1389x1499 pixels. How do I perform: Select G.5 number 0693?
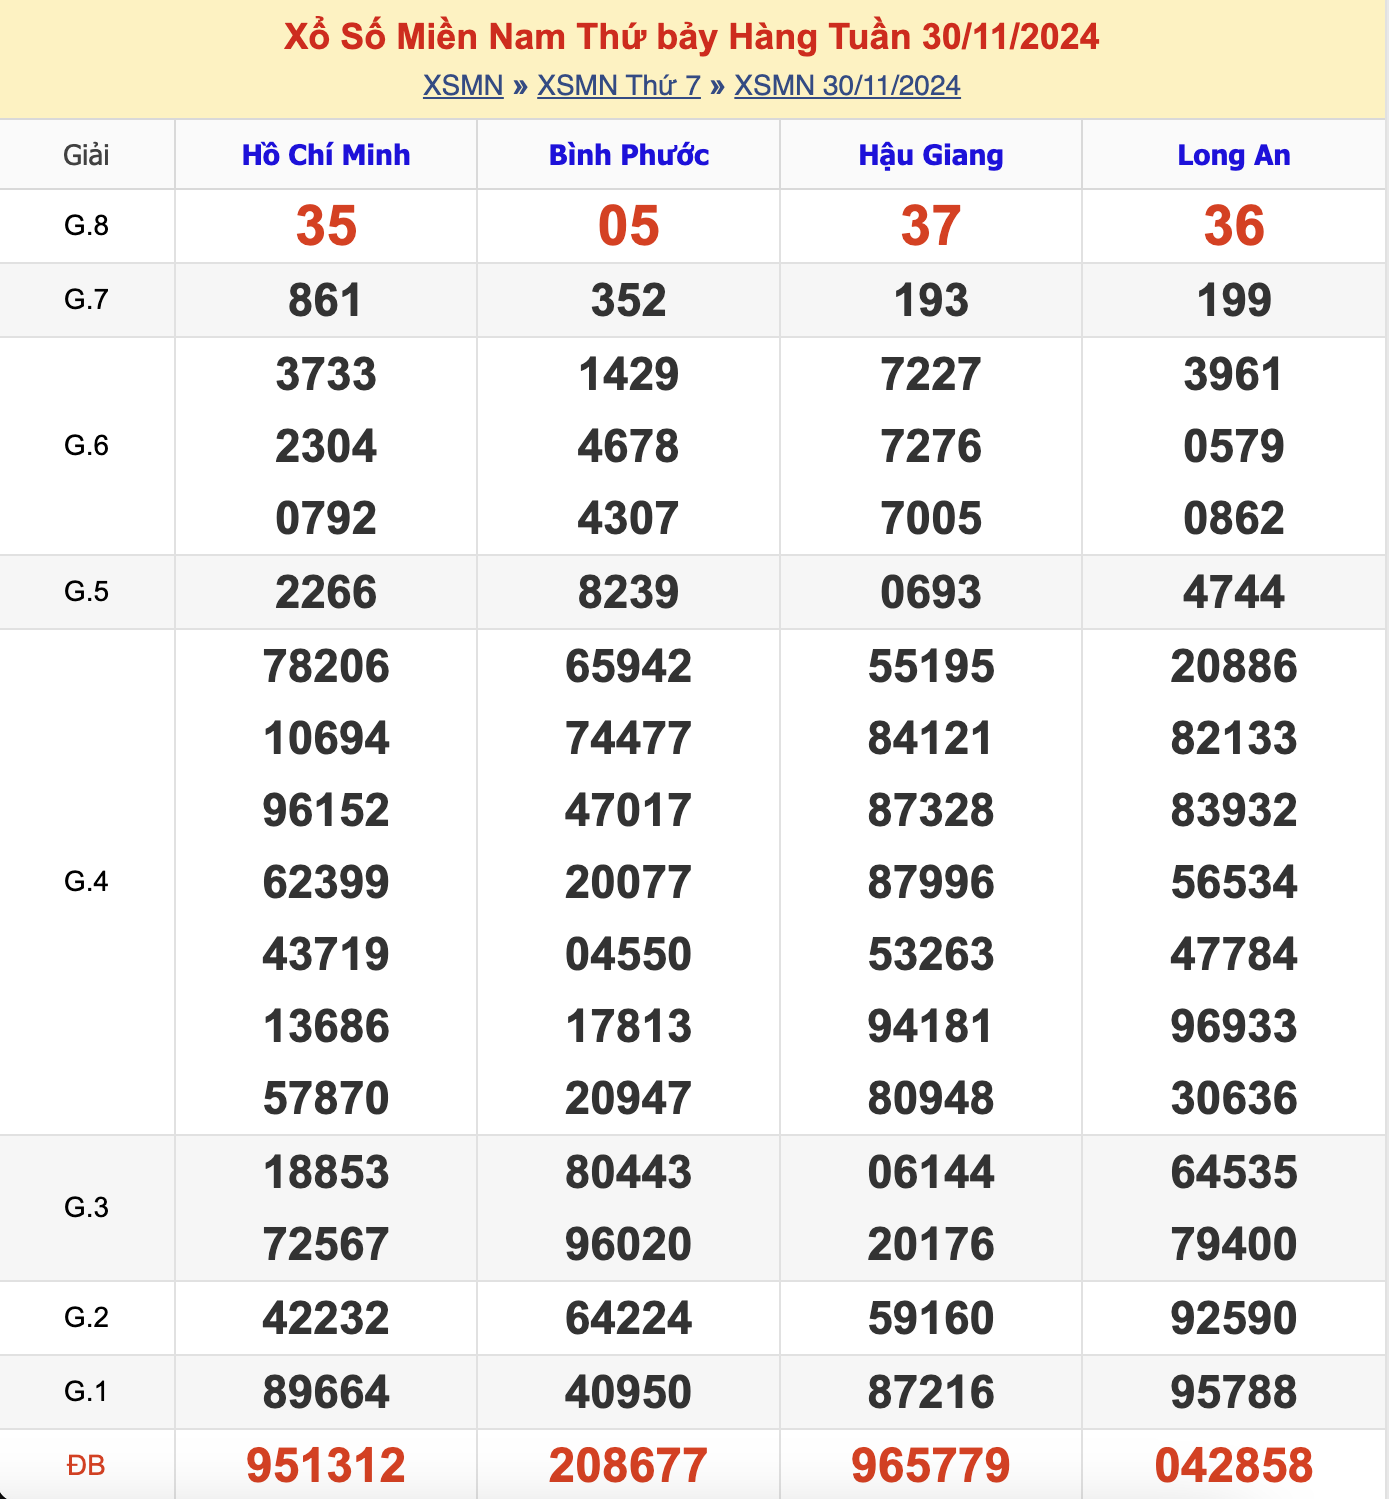point(931,592)
